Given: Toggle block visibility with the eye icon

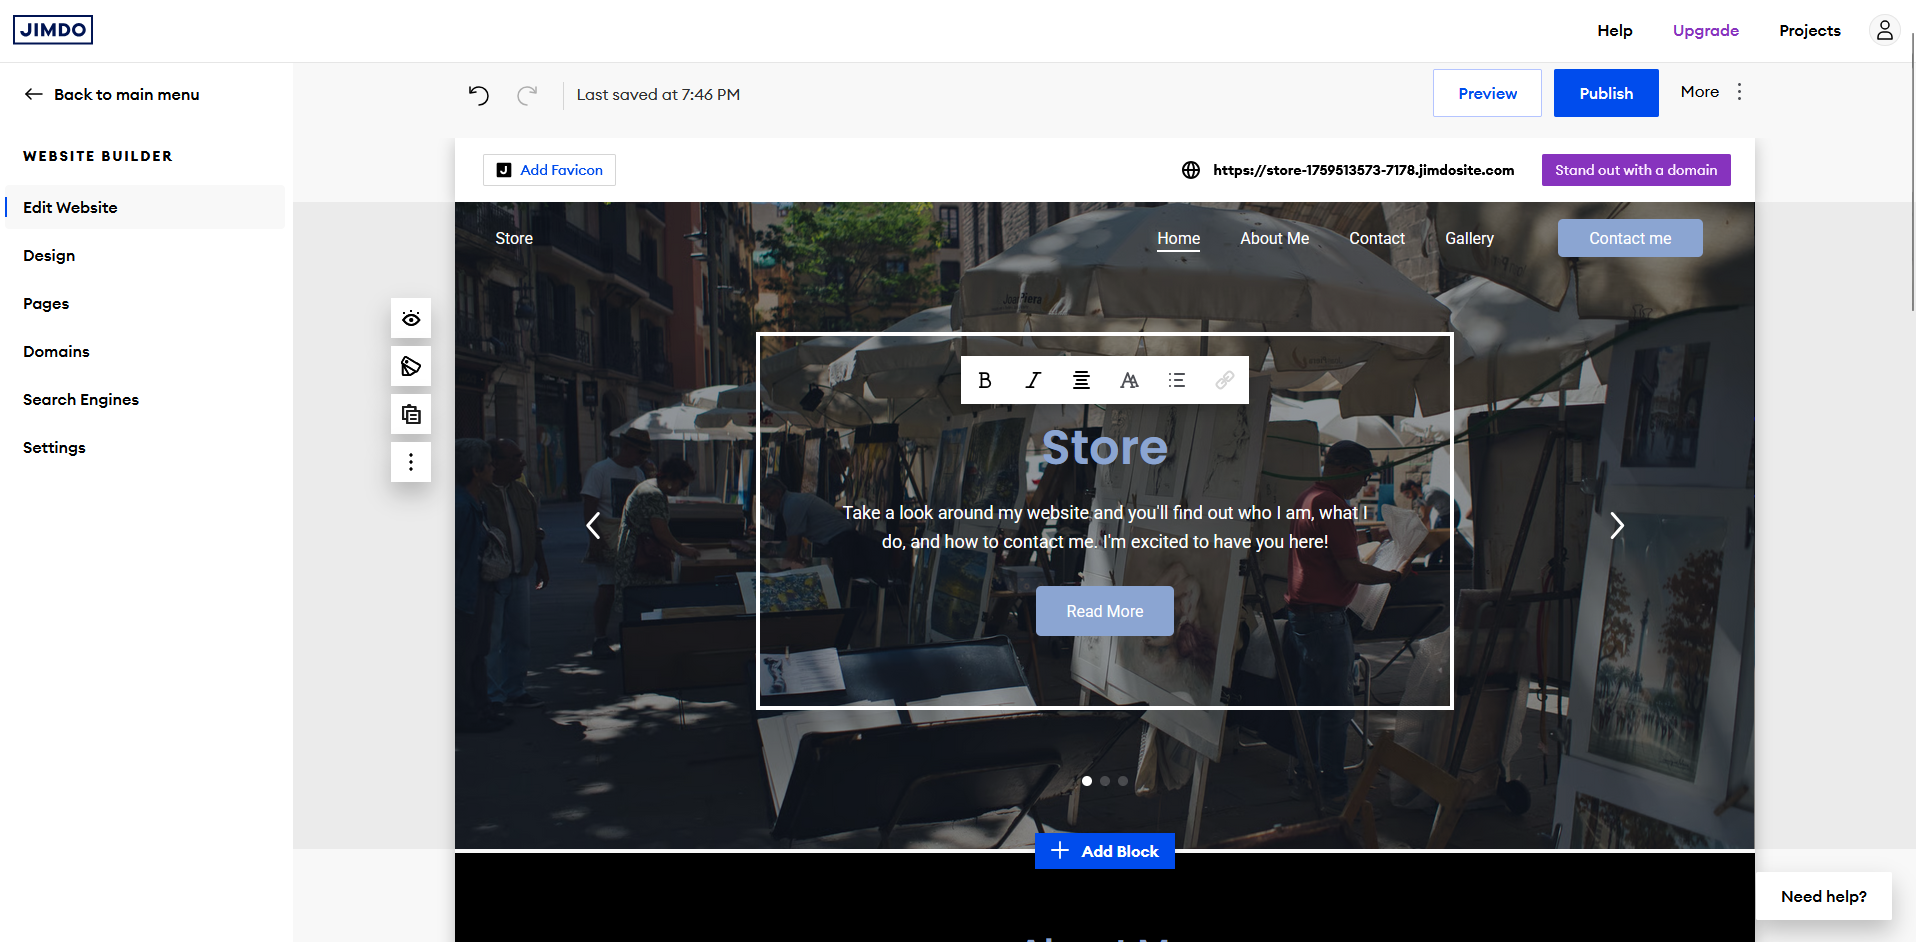Looking at the screenshot, I should click(x=410, y=318).
